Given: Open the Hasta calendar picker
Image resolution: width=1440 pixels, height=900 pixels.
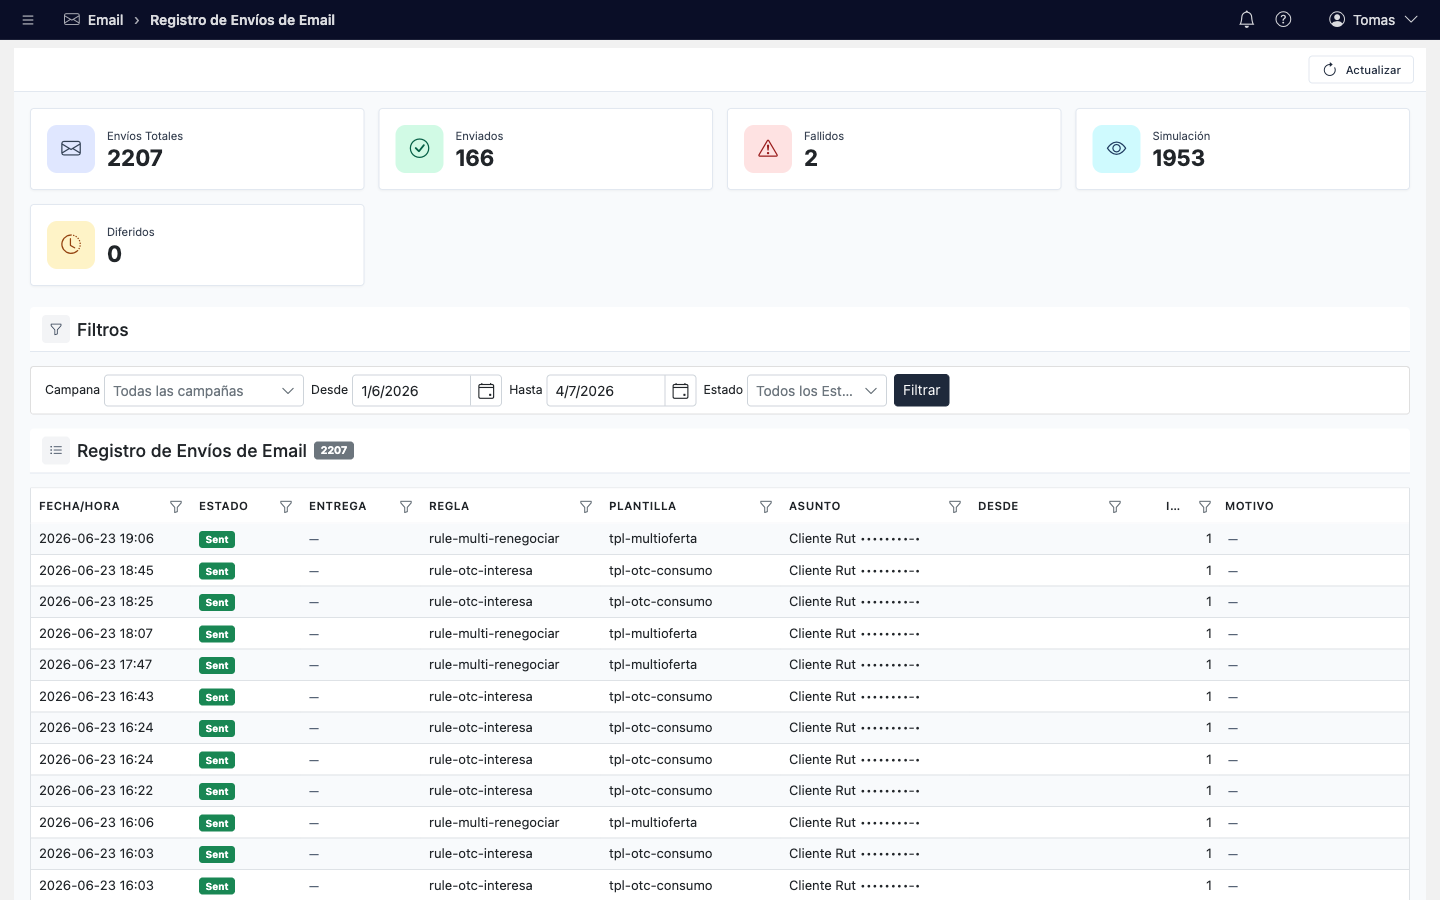Looking at the screenshot, I should pyautogui.click(x=680, y=391).
